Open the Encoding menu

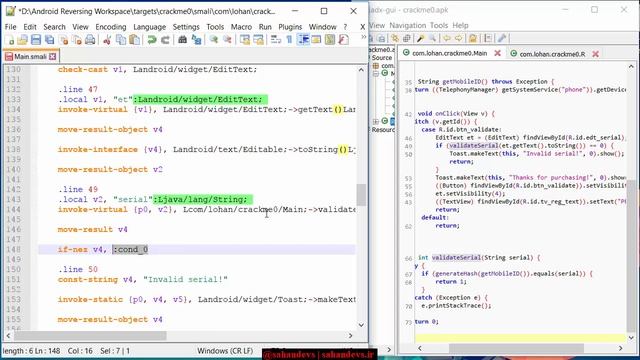pos(111,27)
